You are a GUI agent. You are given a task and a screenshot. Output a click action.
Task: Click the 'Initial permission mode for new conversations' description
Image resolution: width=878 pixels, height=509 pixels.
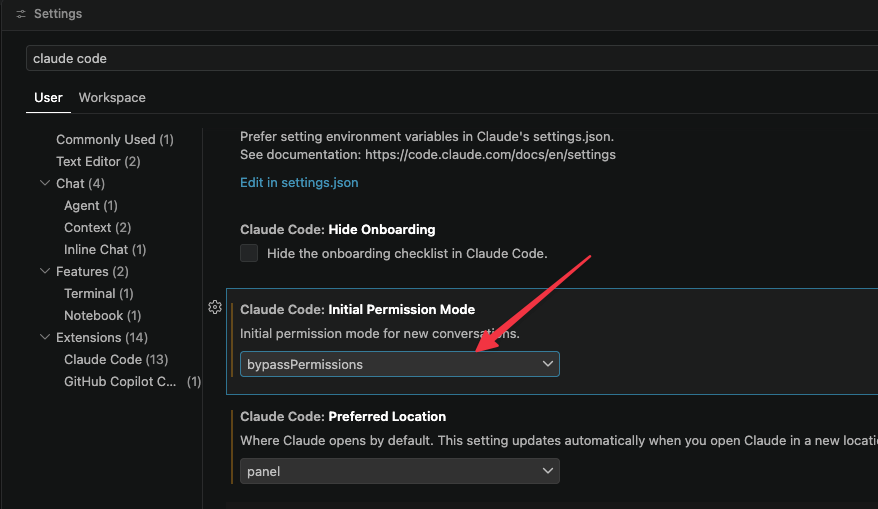coord(380,334)
